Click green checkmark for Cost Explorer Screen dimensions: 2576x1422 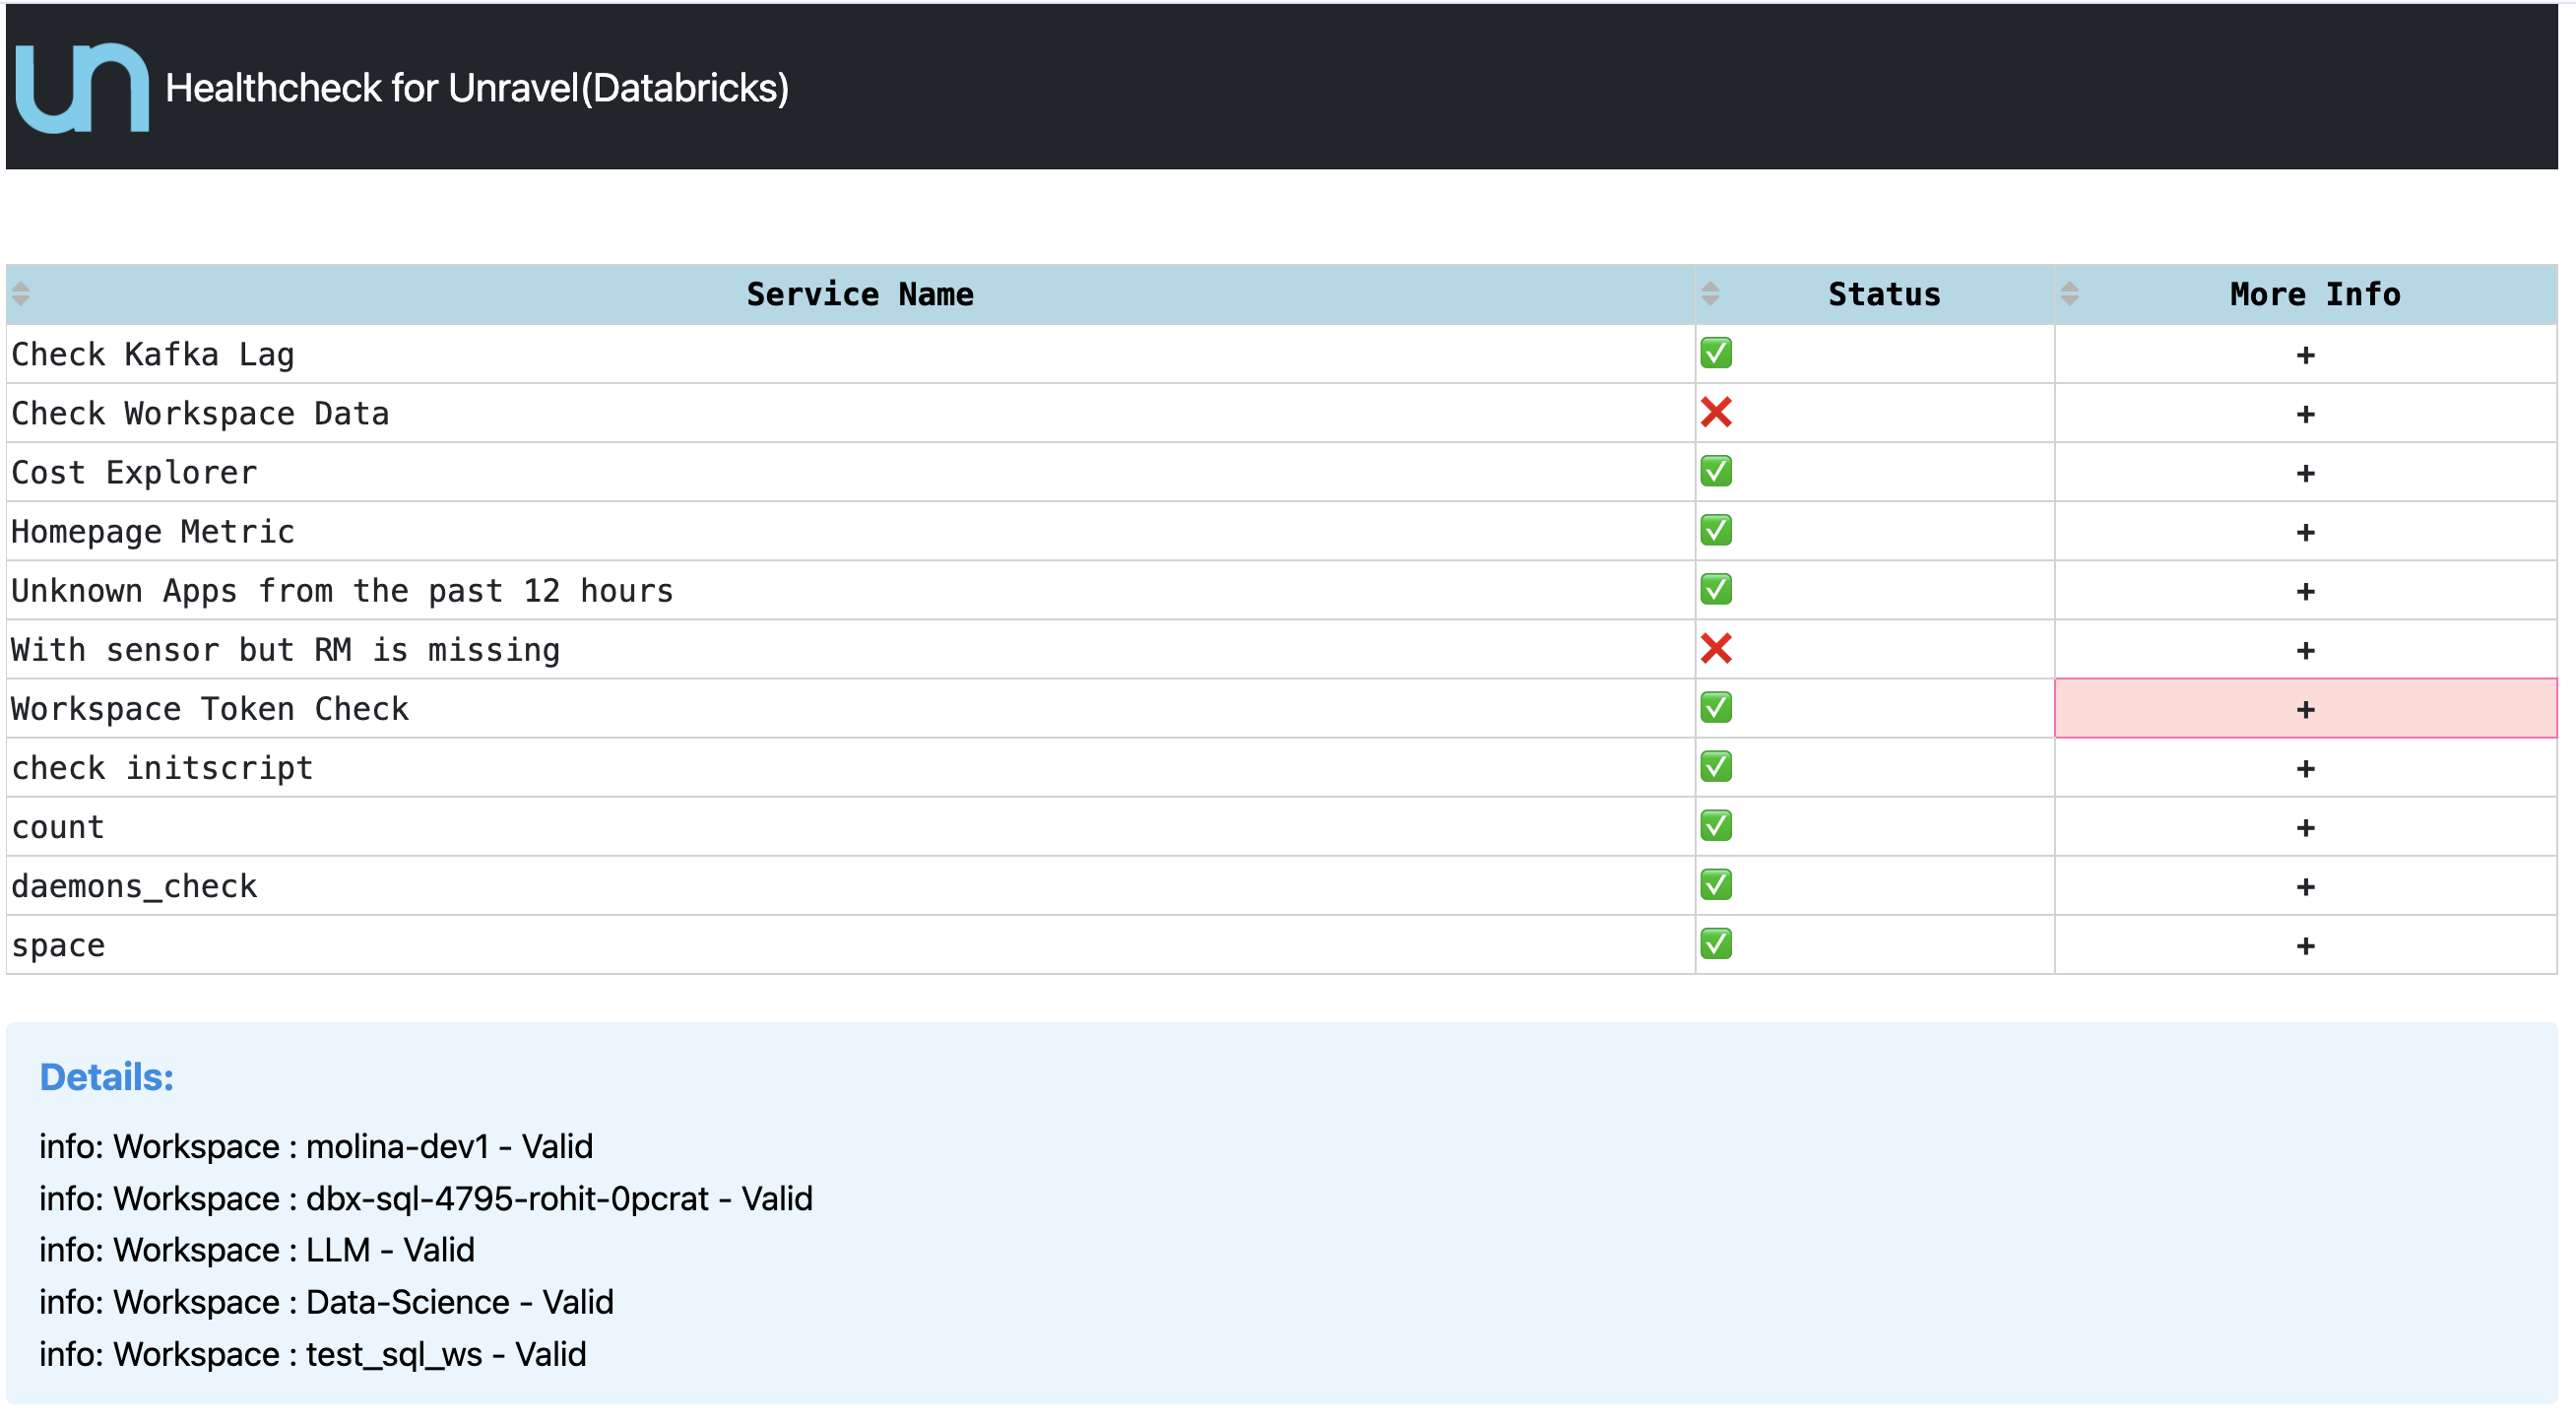click(x=1716, y=471)
